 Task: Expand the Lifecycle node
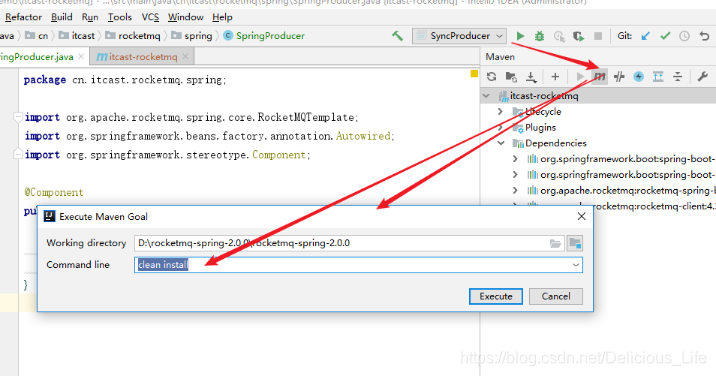pos(500,111)
